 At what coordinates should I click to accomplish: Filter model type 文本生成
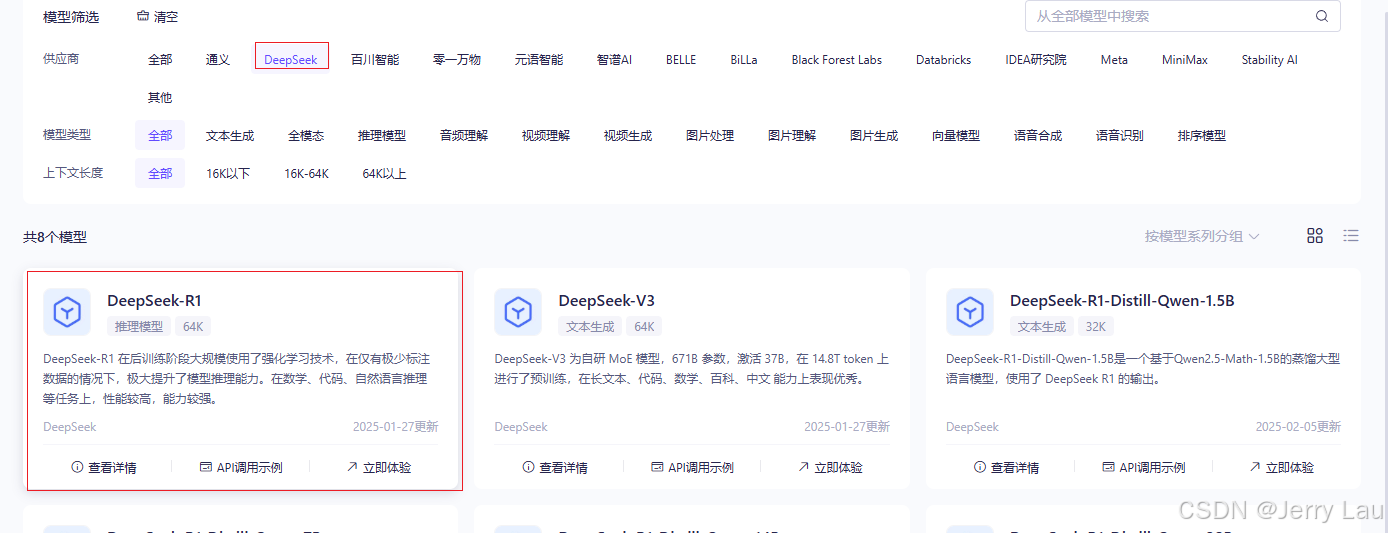(230, 135)
